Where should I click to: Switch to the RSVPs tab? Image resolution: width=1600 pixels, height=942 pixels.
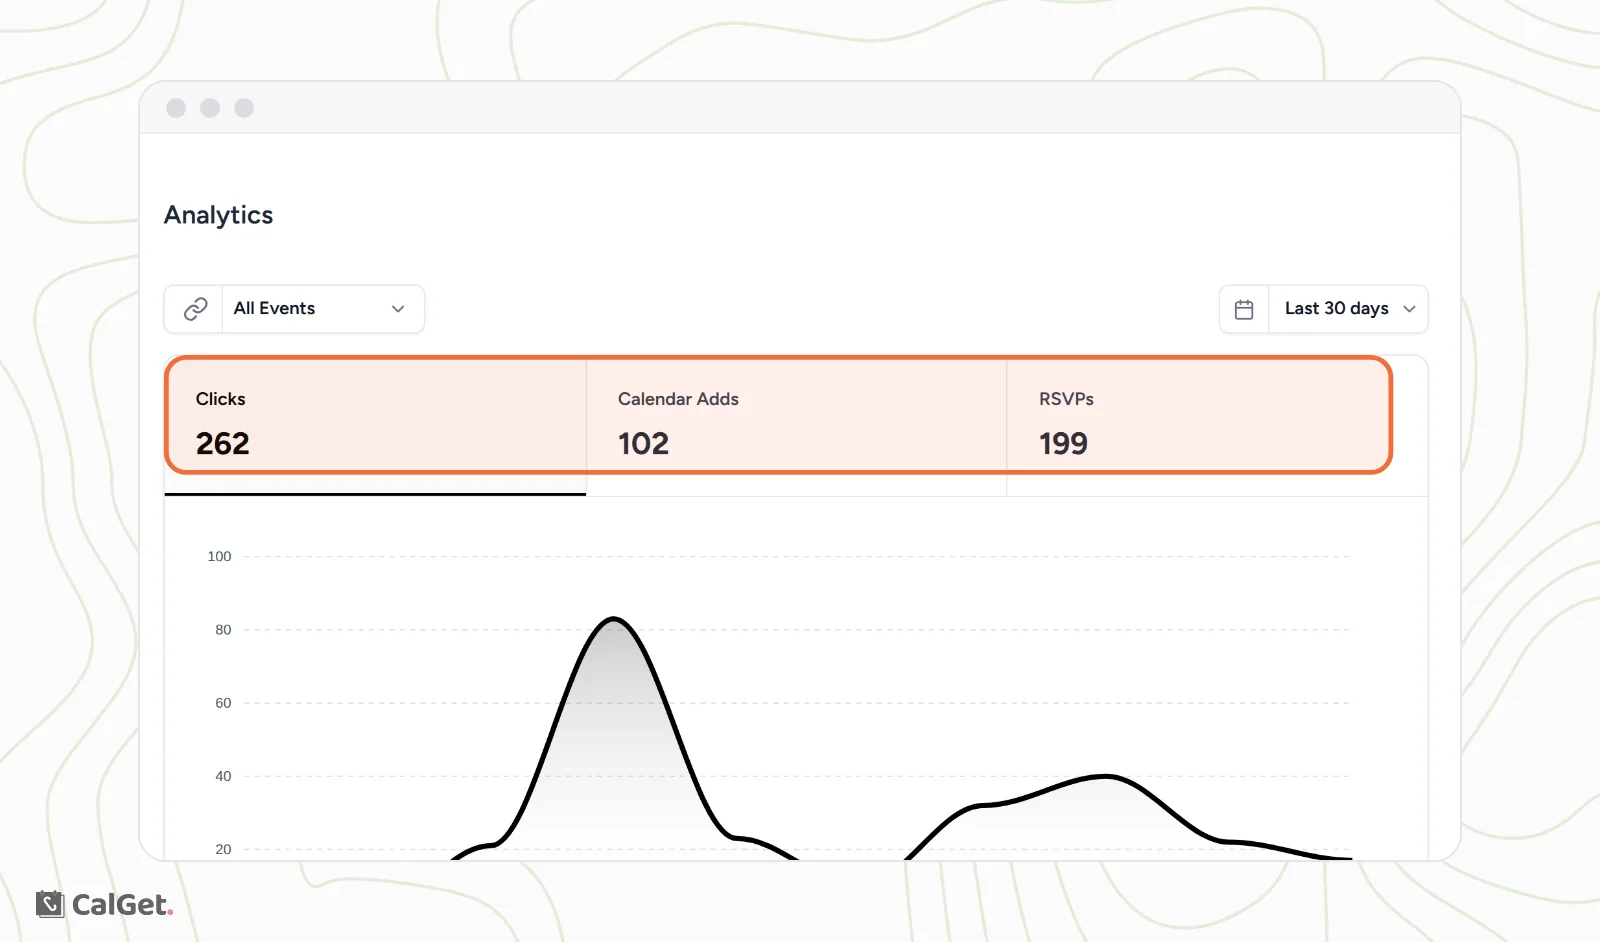coord(1217,426)
